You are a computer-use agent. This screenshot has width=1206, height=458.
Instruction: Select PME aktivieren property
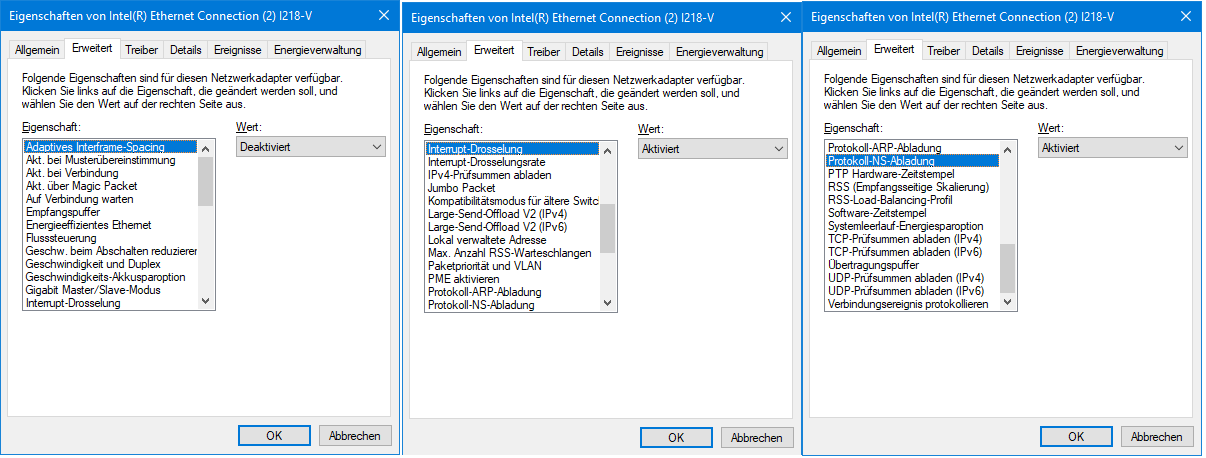point(463,279)
